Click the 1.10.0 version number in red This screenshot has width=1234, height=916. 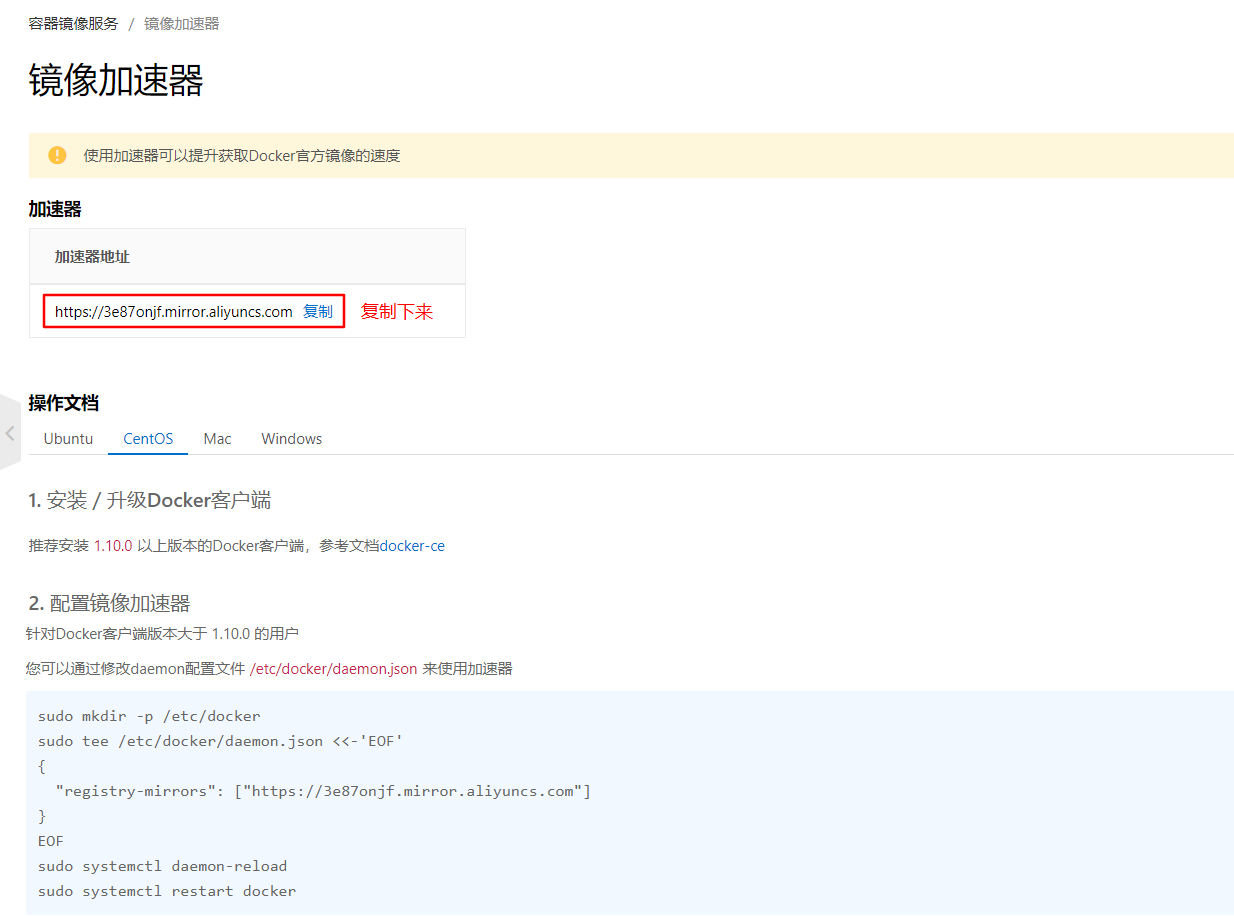click(x=113, y=545)
